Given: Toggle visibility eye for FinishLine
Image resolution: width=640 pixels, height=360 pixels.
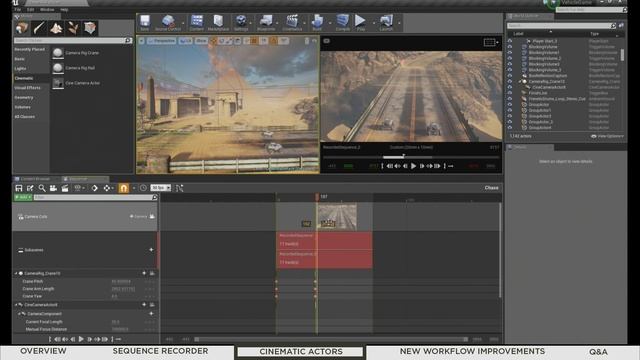Looking at the screenshot, I should pyautogui.click(x=510, y=93).
